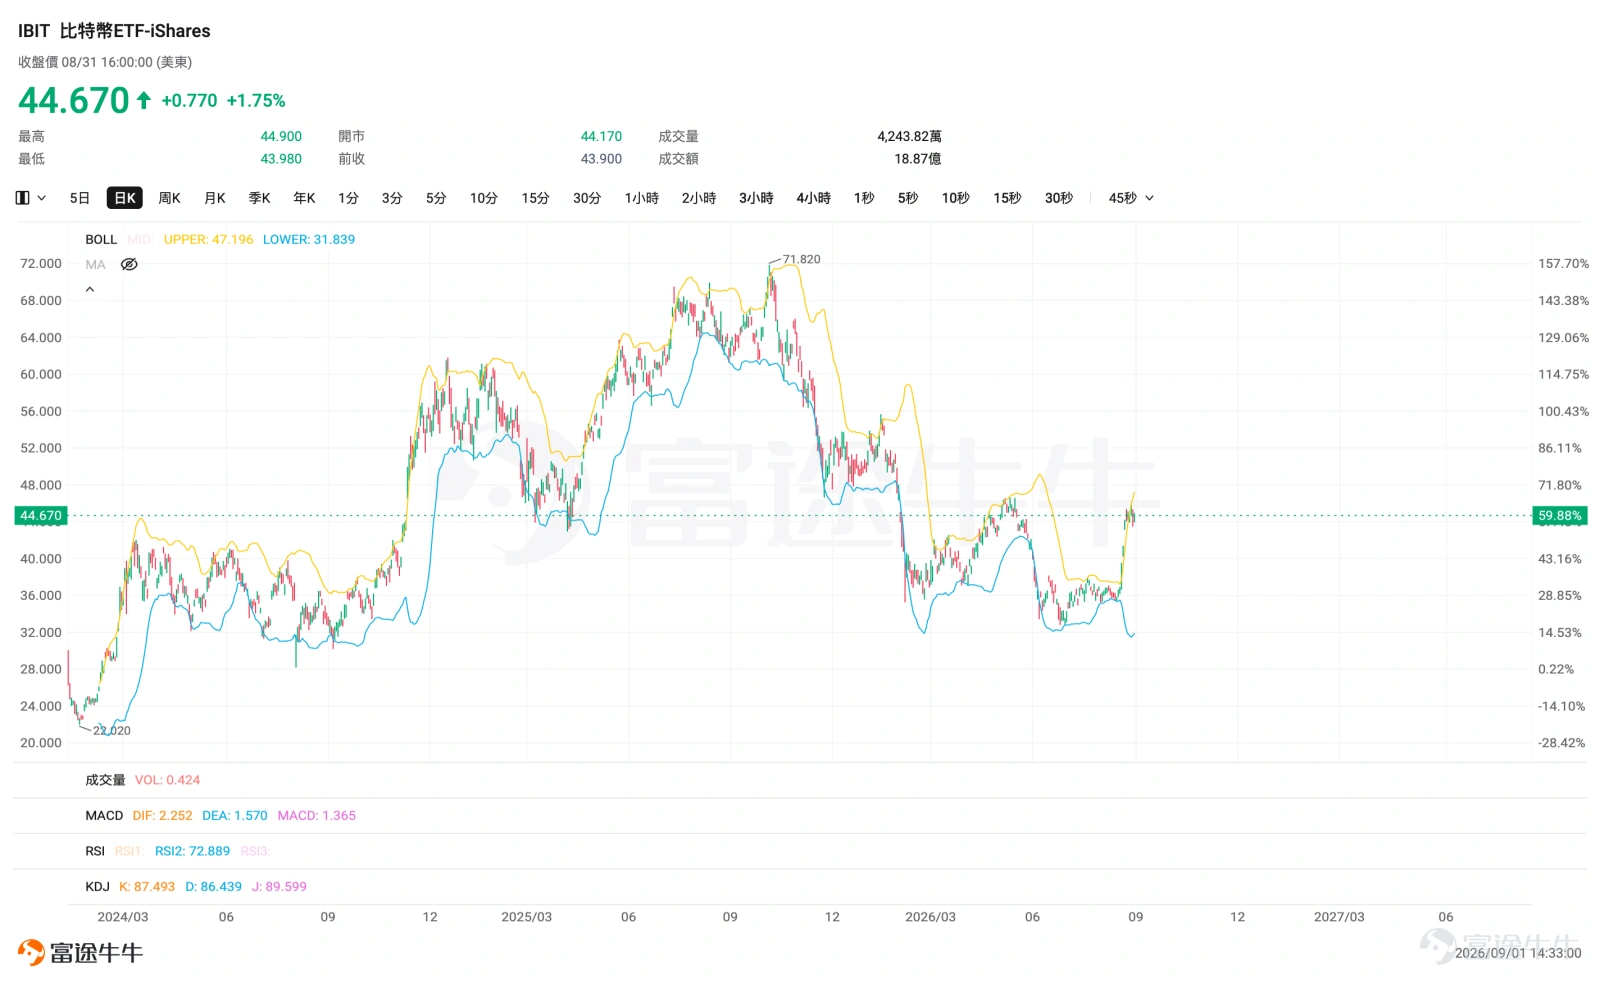Select the 3小時 interval
The width and height of the screenshot is (1600, 983).
pos(756,198)
